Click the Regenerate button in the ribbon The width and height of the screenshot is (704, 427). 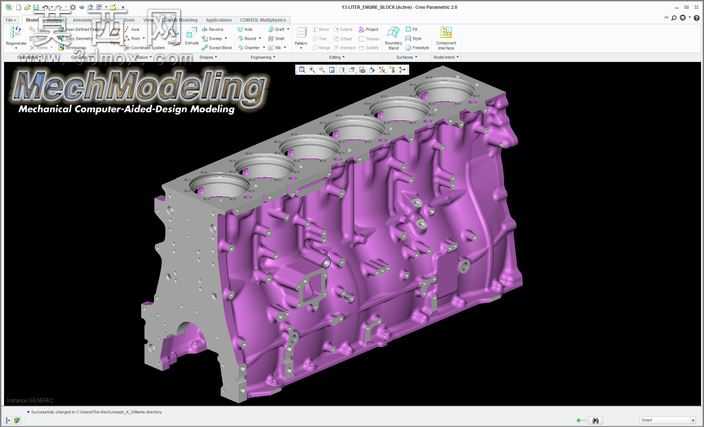[x=16, y=36]
